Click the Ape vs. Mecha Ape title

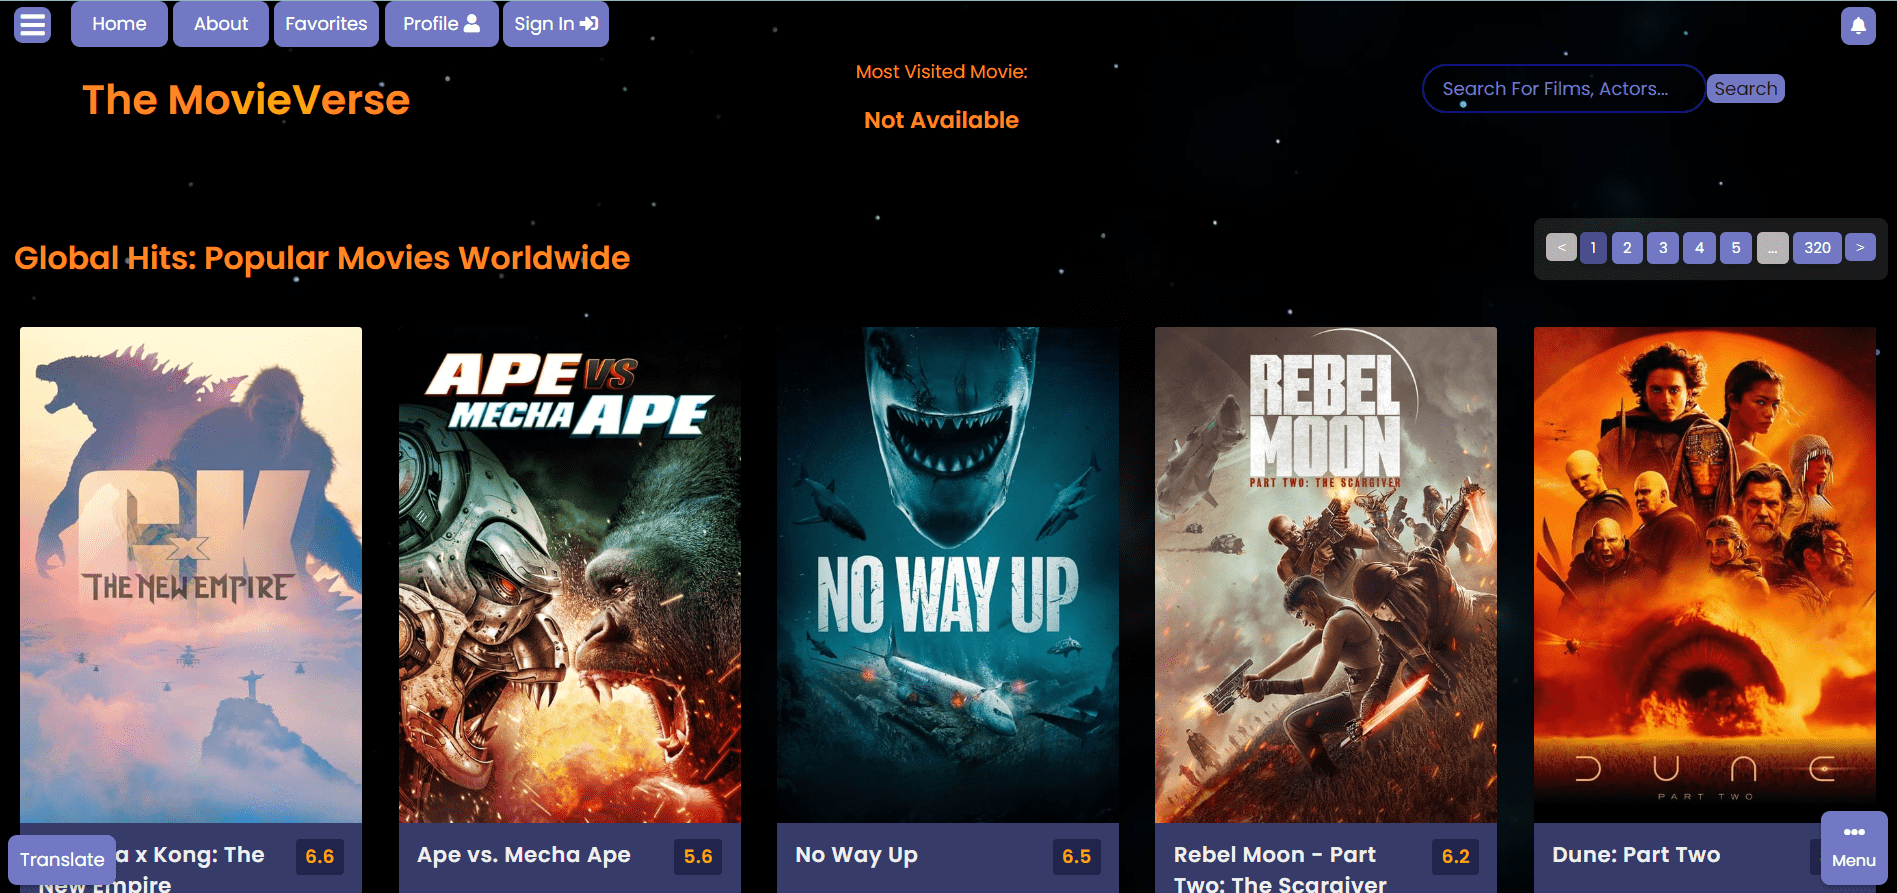(524, 855)
